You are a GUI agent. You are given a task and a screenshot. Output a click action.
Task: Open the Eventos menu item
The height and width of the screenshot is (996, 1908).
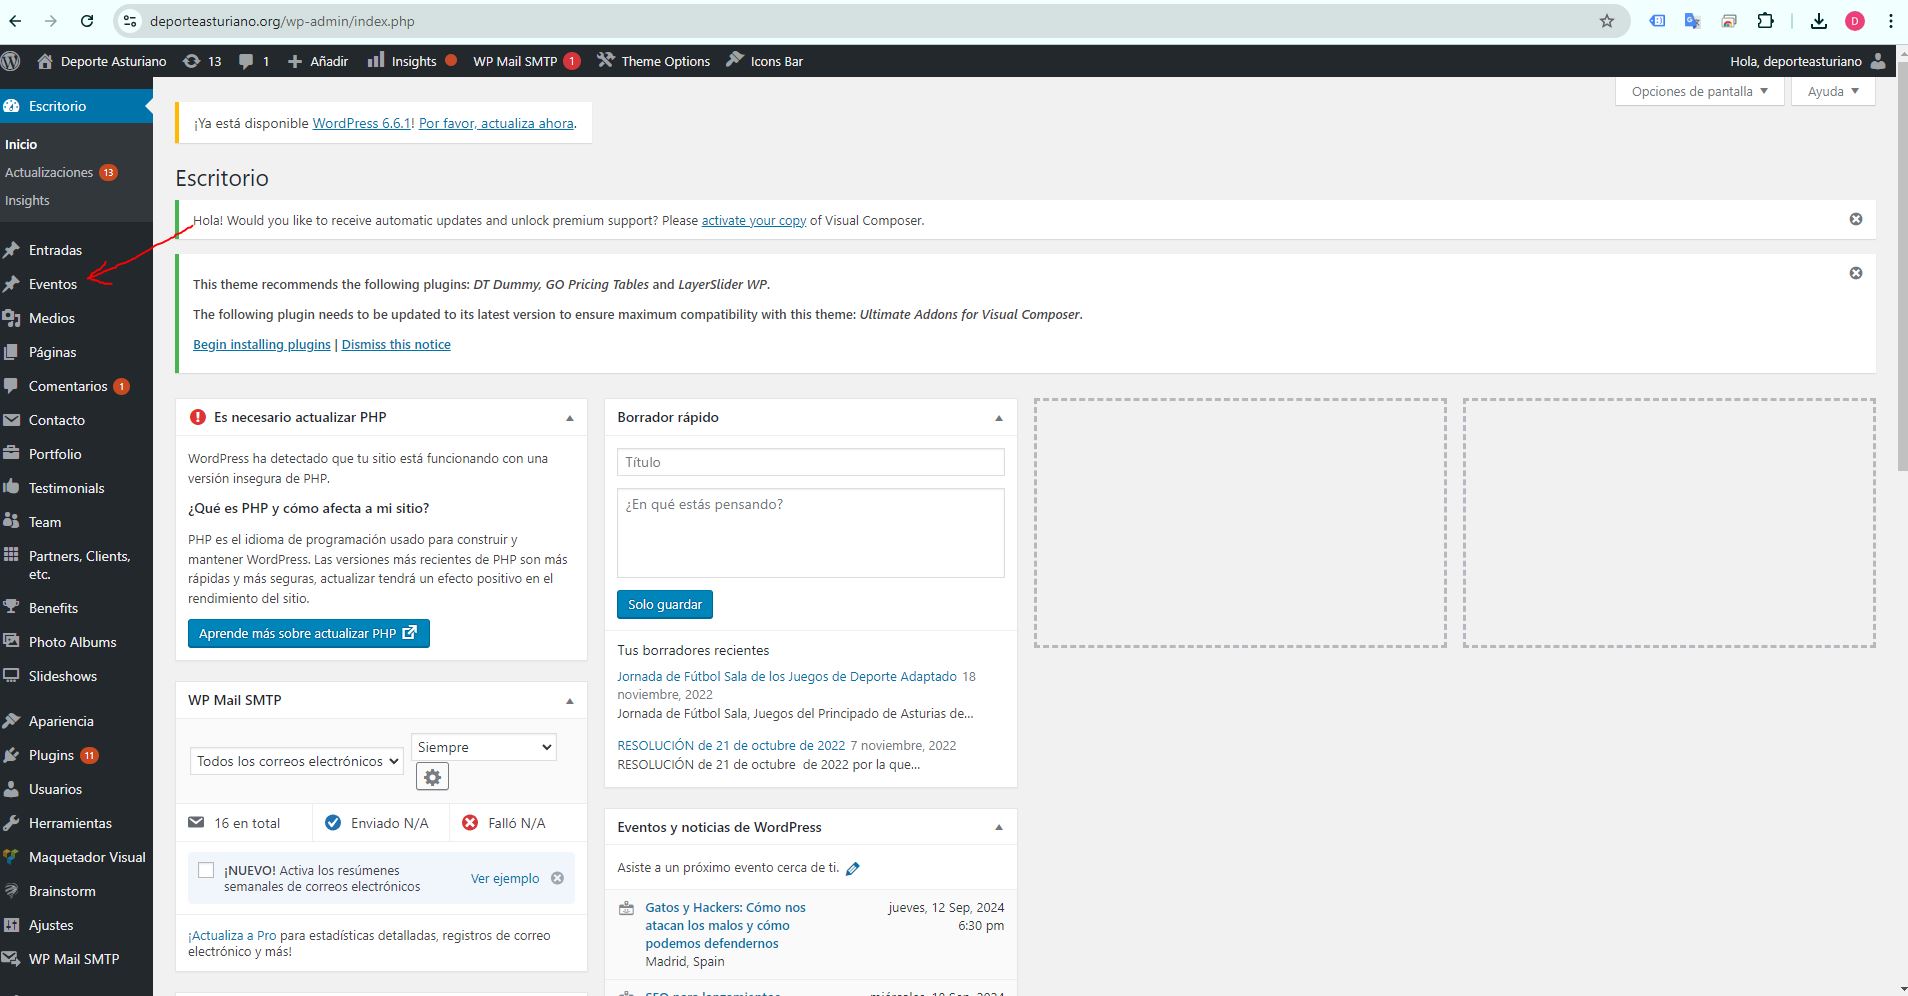click(x=53, y=284)
